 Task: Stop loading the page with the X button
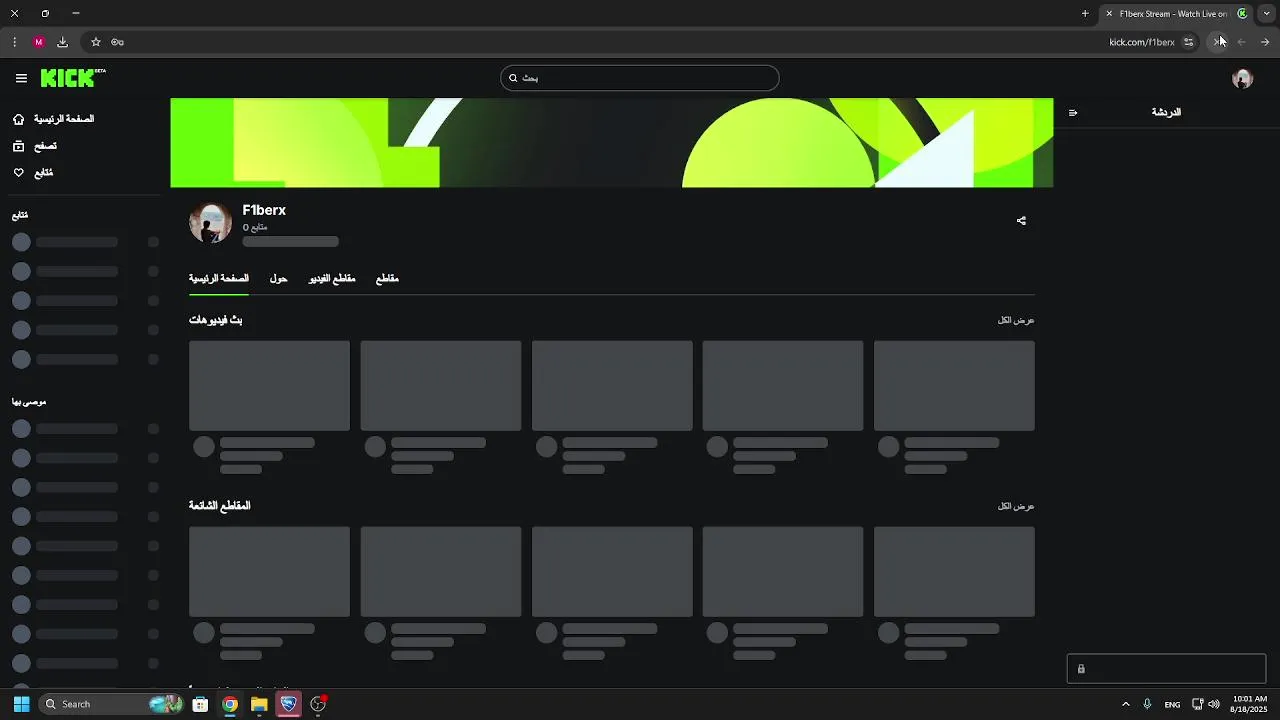click(1217, 42)
